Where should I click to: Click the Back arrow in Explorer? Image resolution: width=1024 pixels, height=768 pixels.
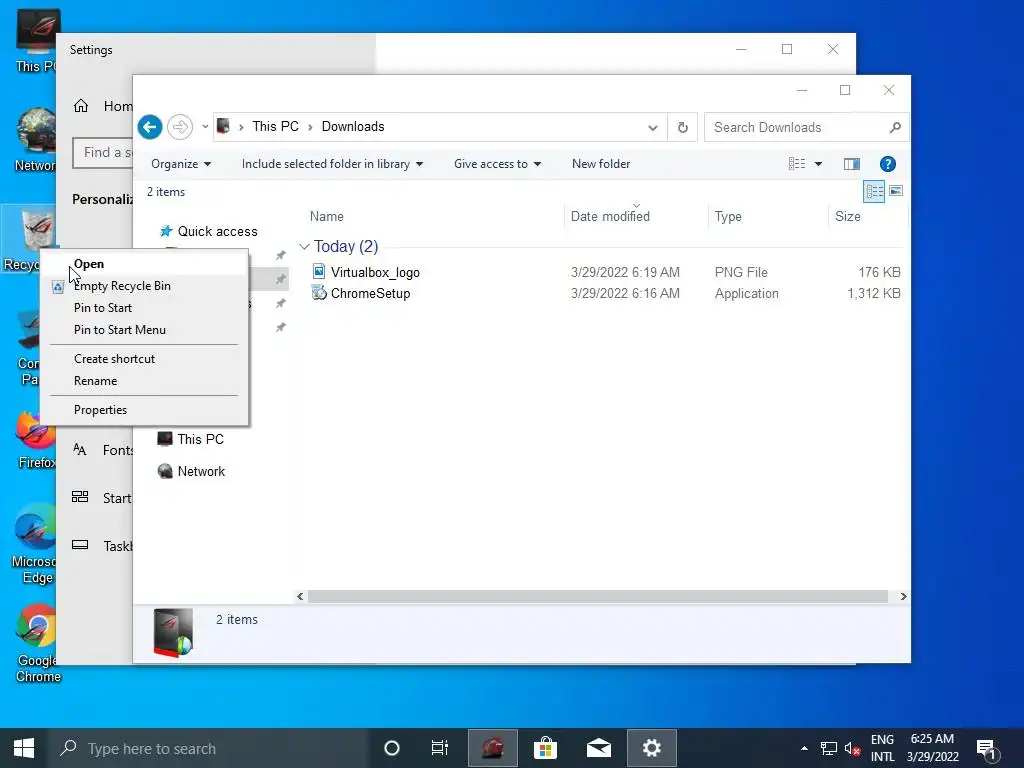[150, 127]
